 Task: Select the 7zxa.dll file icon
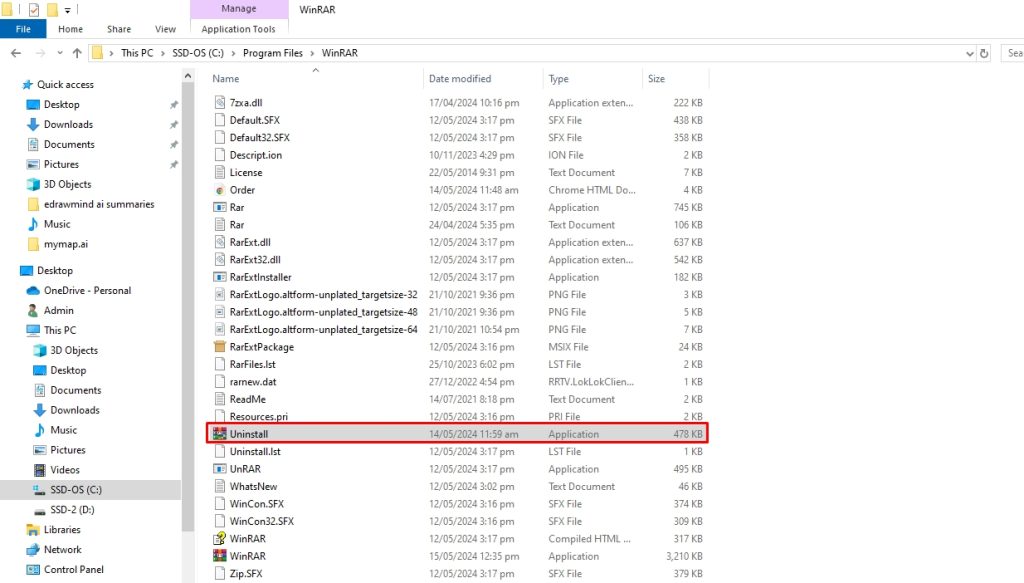tap(219, 102)
